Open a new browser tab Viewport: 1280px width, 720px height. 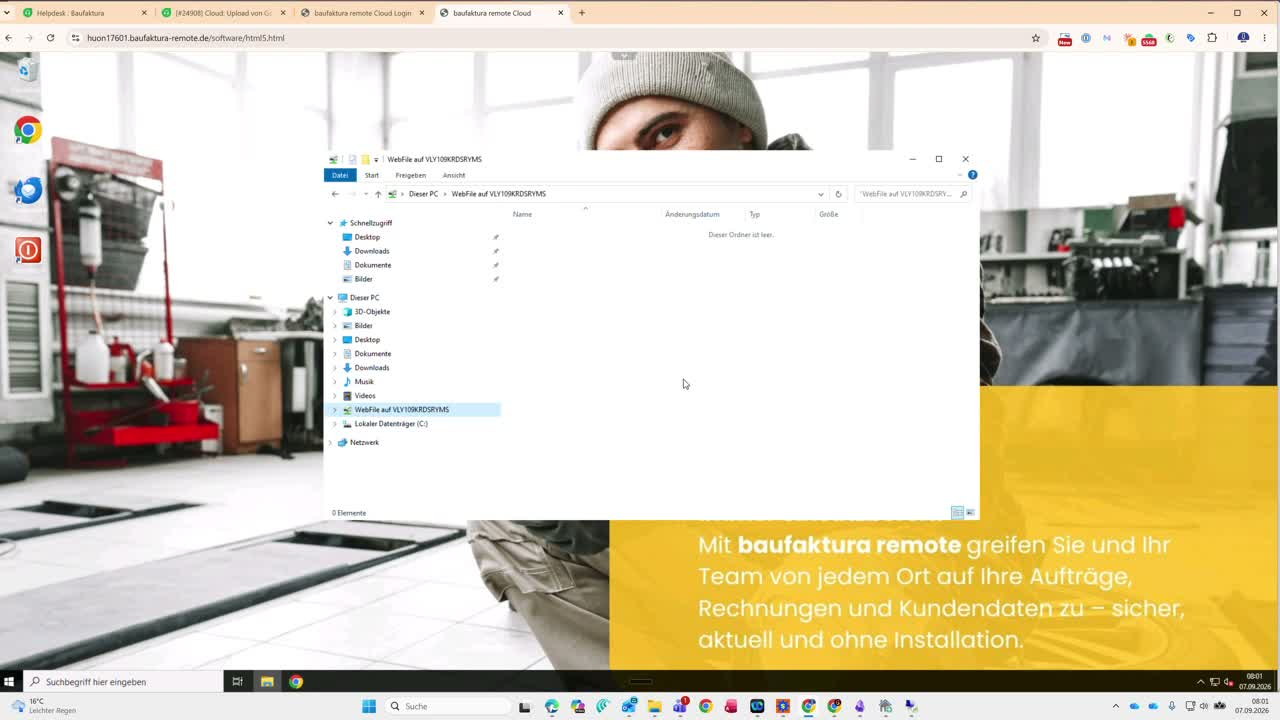582,13
